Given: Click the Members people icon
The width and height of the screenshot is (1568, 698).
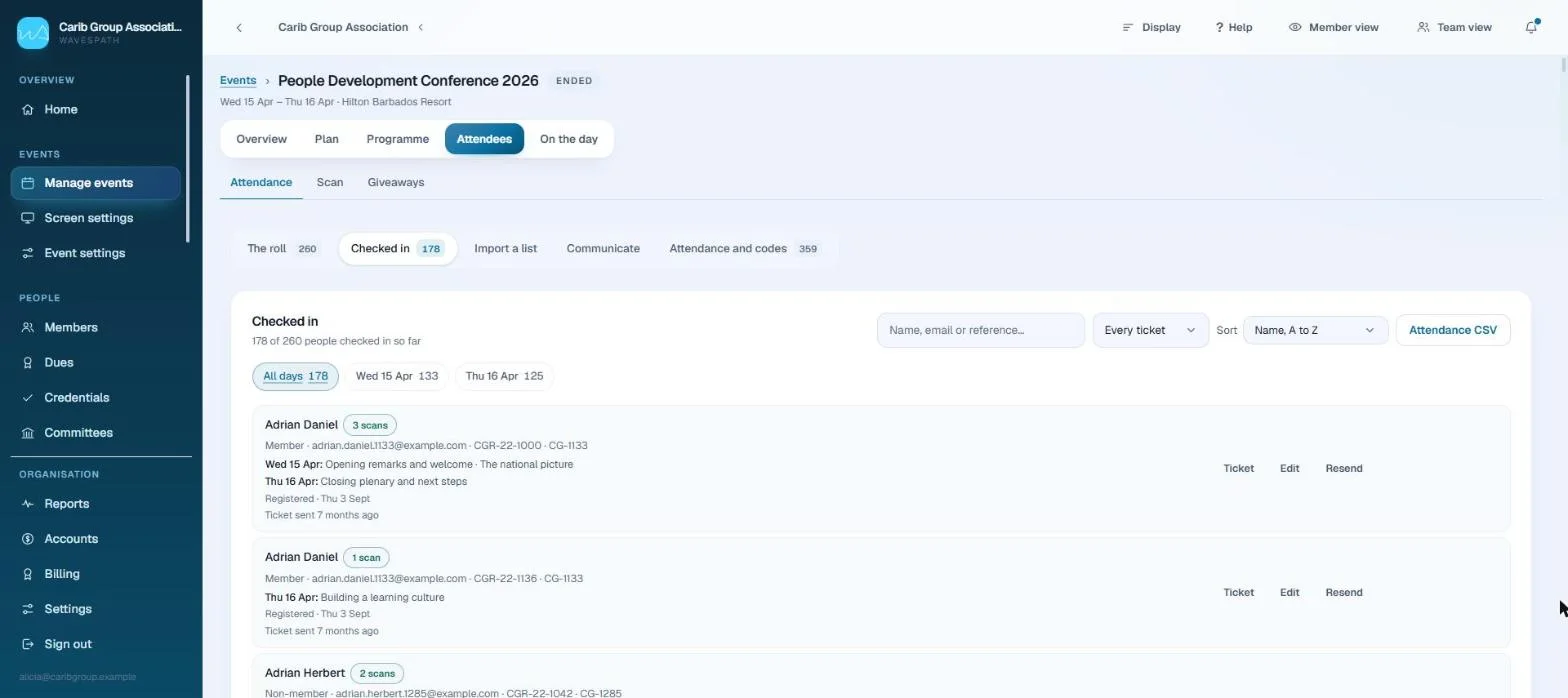Looking at the screenshot, I should (x=28, y=327).
